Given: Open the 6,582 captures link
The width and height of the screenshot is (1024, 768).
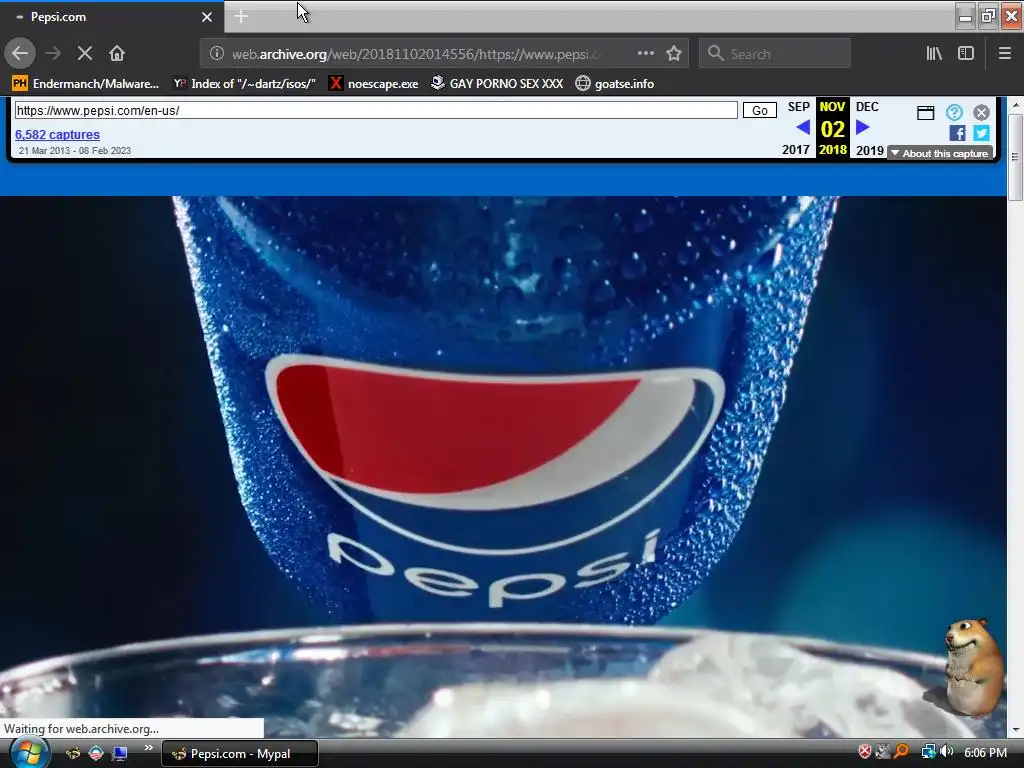Looking at the screenshot, I should 57,135.
